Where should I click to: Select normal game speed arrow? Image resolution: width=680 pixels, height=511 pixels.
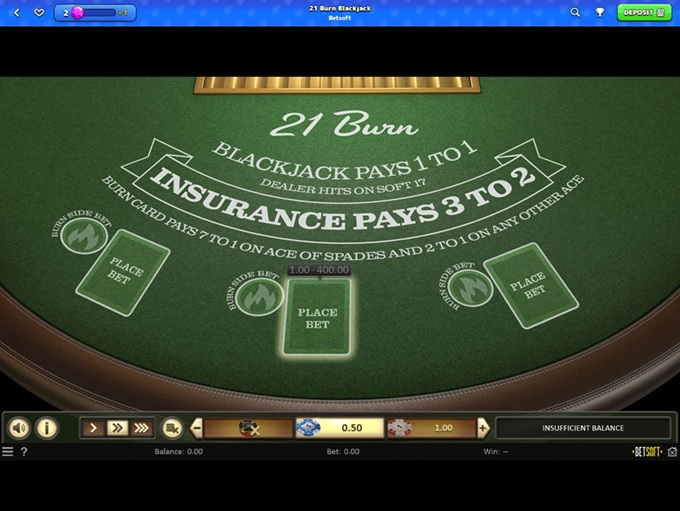coord(94,428)
